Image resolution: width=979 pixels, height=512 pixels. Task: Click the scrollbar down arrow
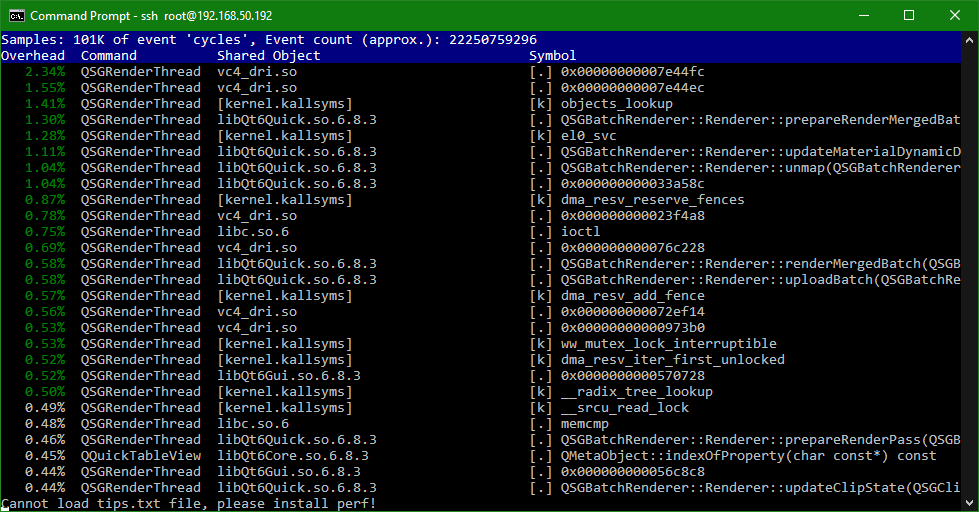(x=970, y=502)
